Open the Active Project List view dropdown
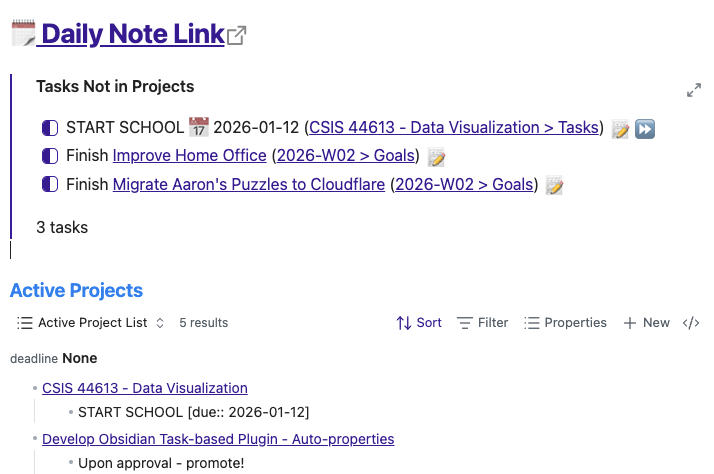This screenshot has height=474, width=714. click(91, 323)
